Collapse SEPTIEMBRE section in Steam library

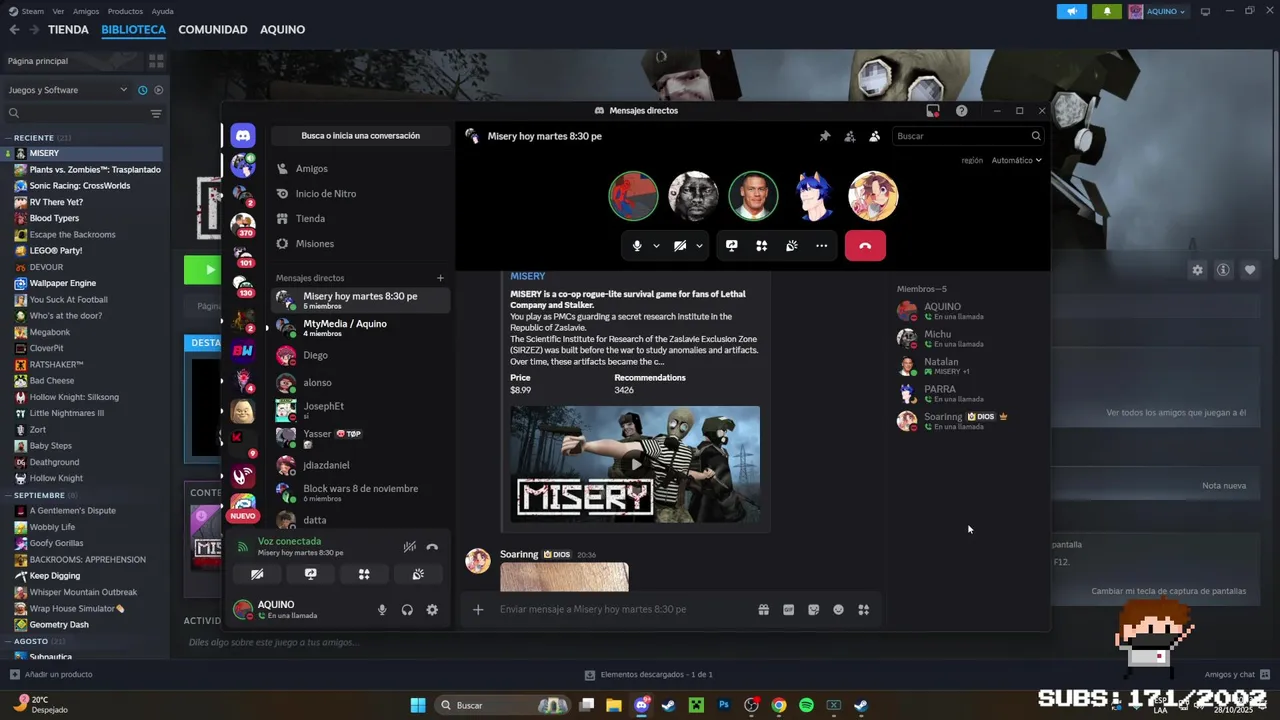pos(40,495)
